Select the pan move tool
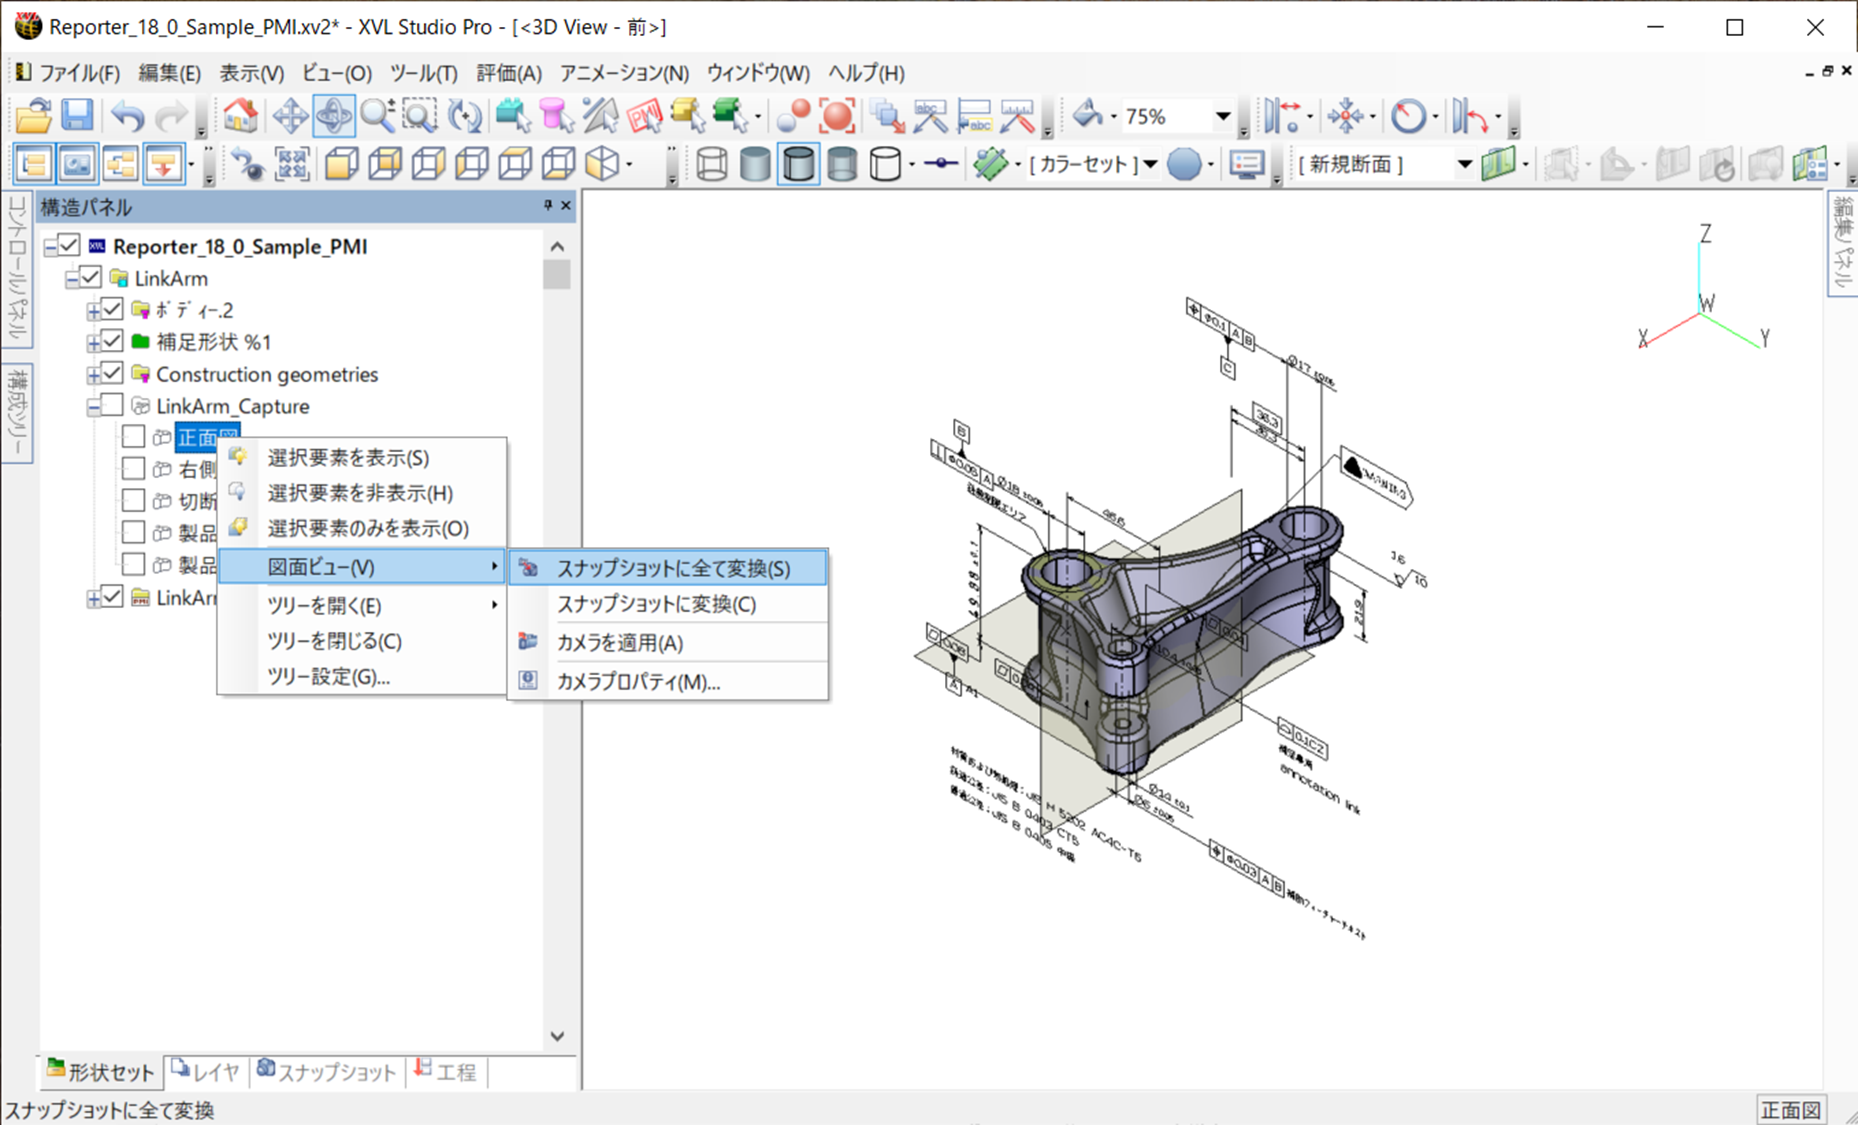Image resolution: width=1858 pixels, height=1125 pixels. point(290,116)
